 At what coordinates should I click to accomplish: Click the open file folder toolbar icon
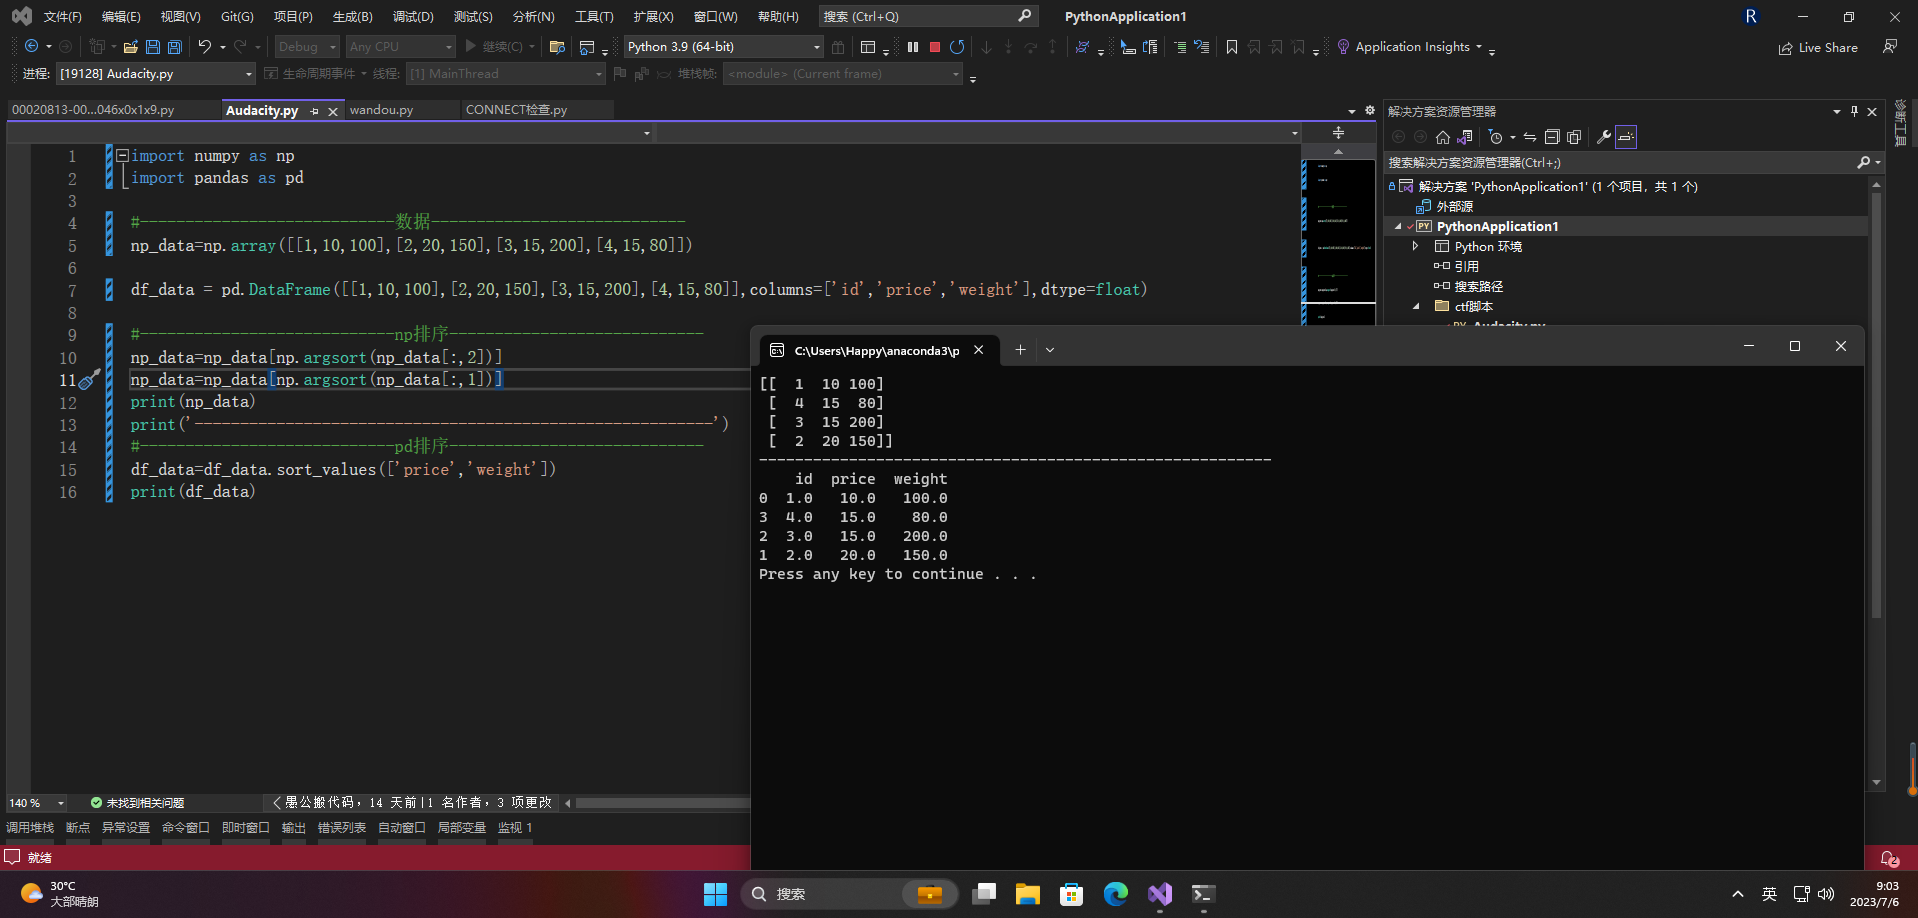(x=130, y=47)
